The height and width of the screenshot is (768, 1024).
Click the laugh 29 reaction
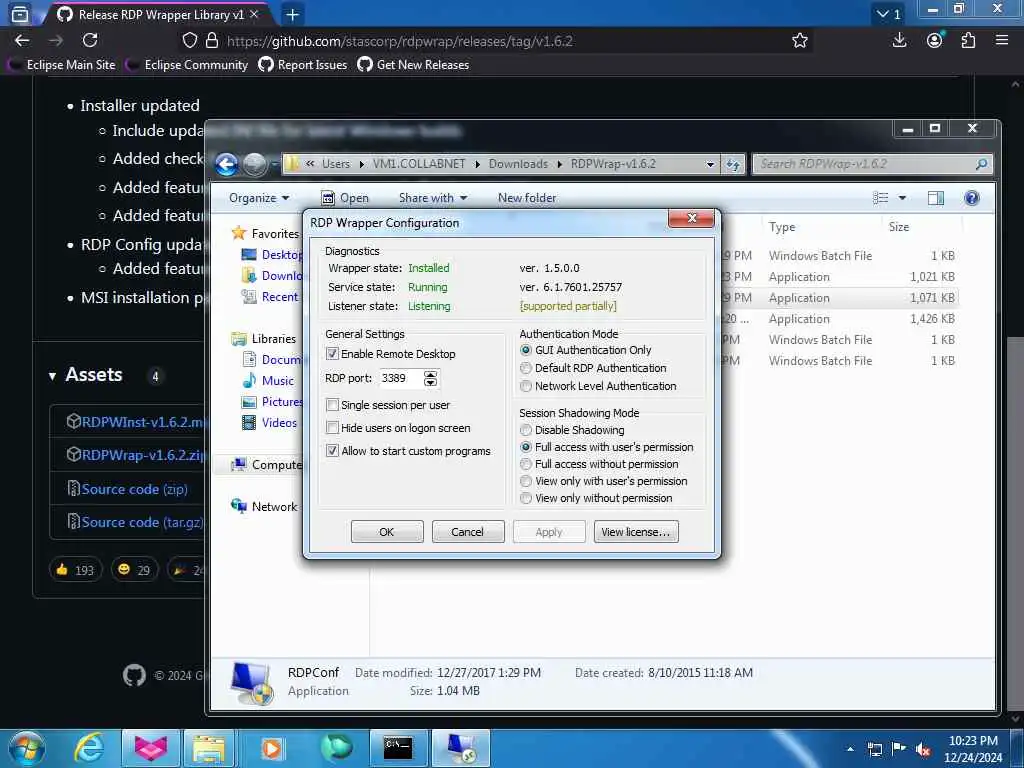(x=134, y=570)
